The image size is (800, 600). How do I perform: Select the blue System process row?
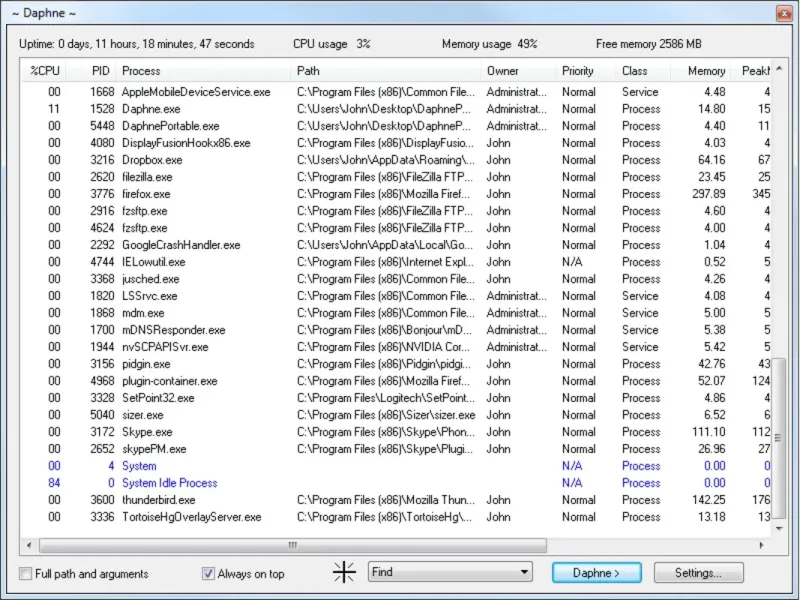point(395,466)
